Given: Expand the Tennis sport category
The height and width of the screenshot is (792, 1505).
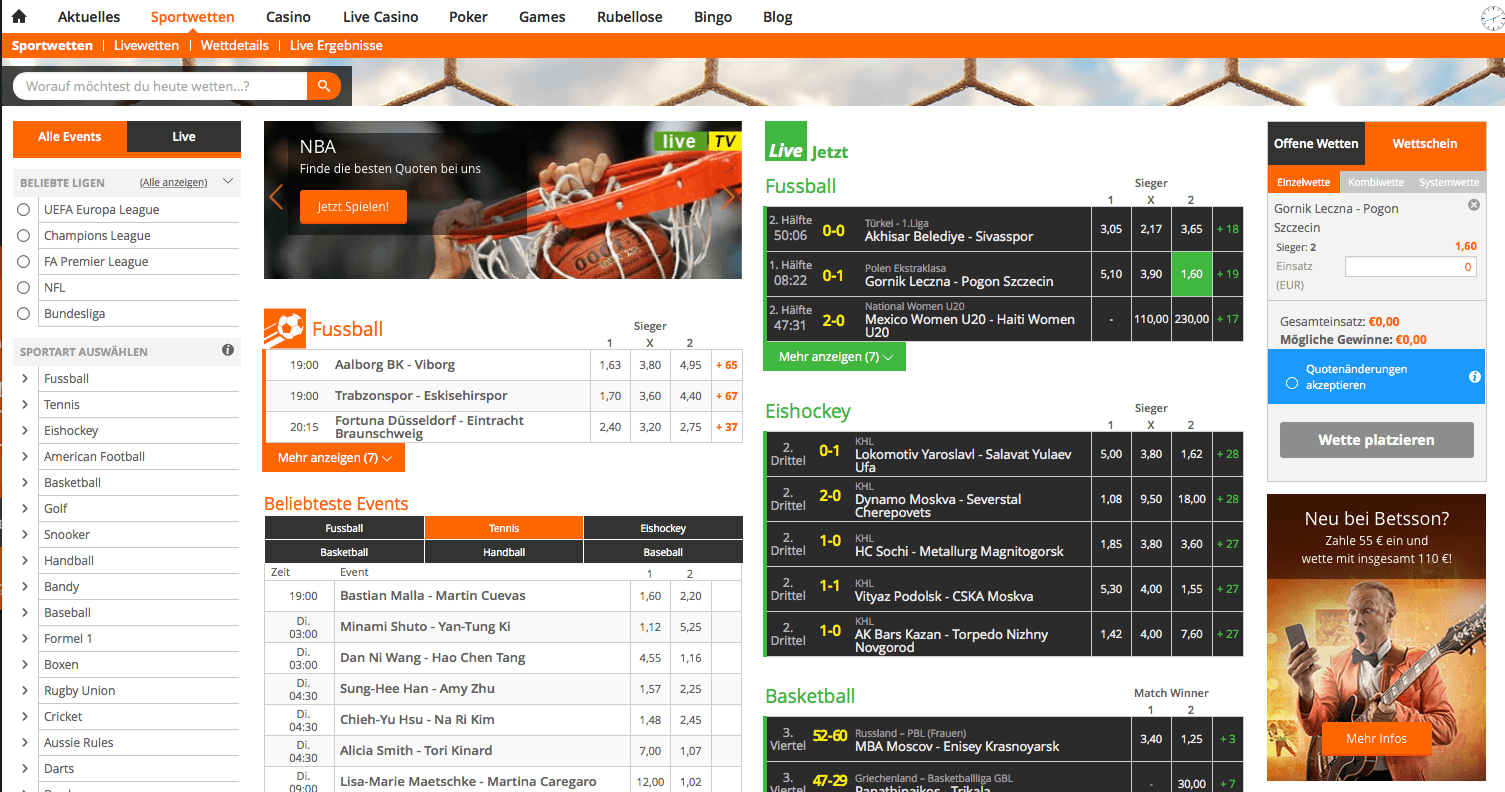Looking at the screenshot, I should (25, 405).
